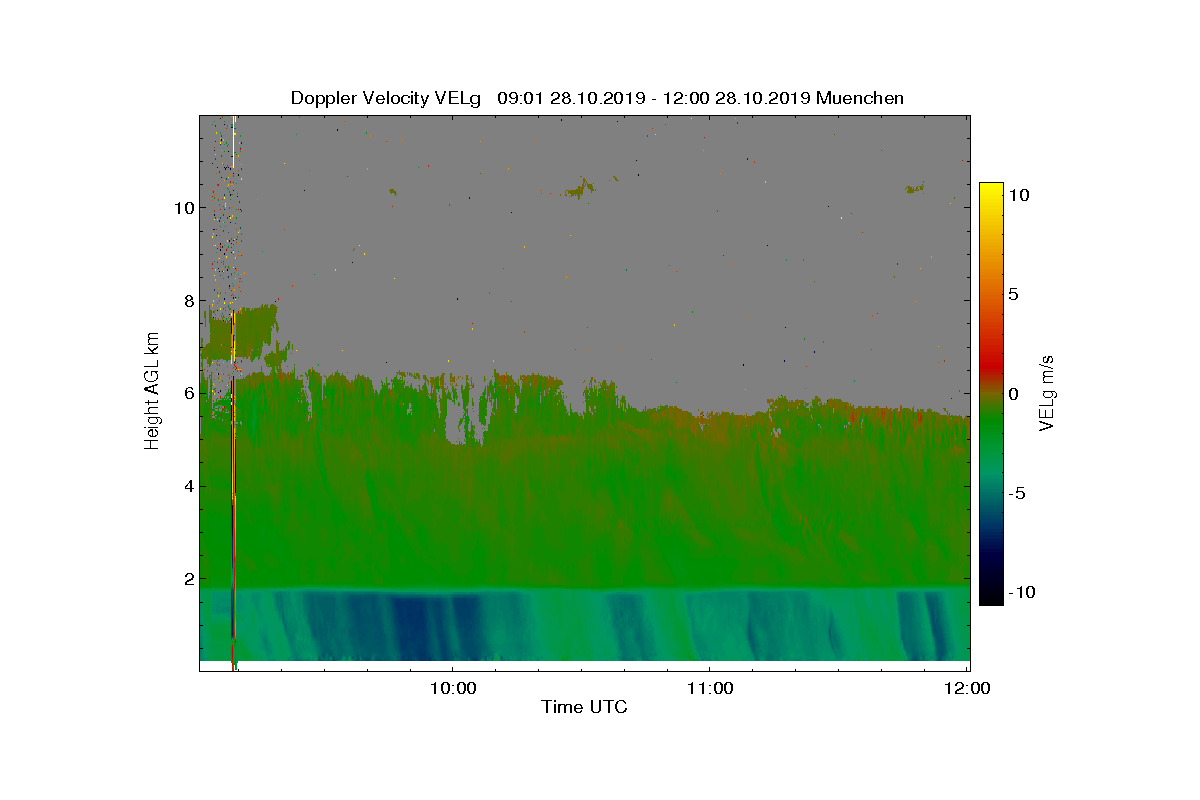The height and width of the screenshot is (800, 1200).
Task: Click the colorbar tick value 10
Action: pyautogui.click(x=1018, y=196)
